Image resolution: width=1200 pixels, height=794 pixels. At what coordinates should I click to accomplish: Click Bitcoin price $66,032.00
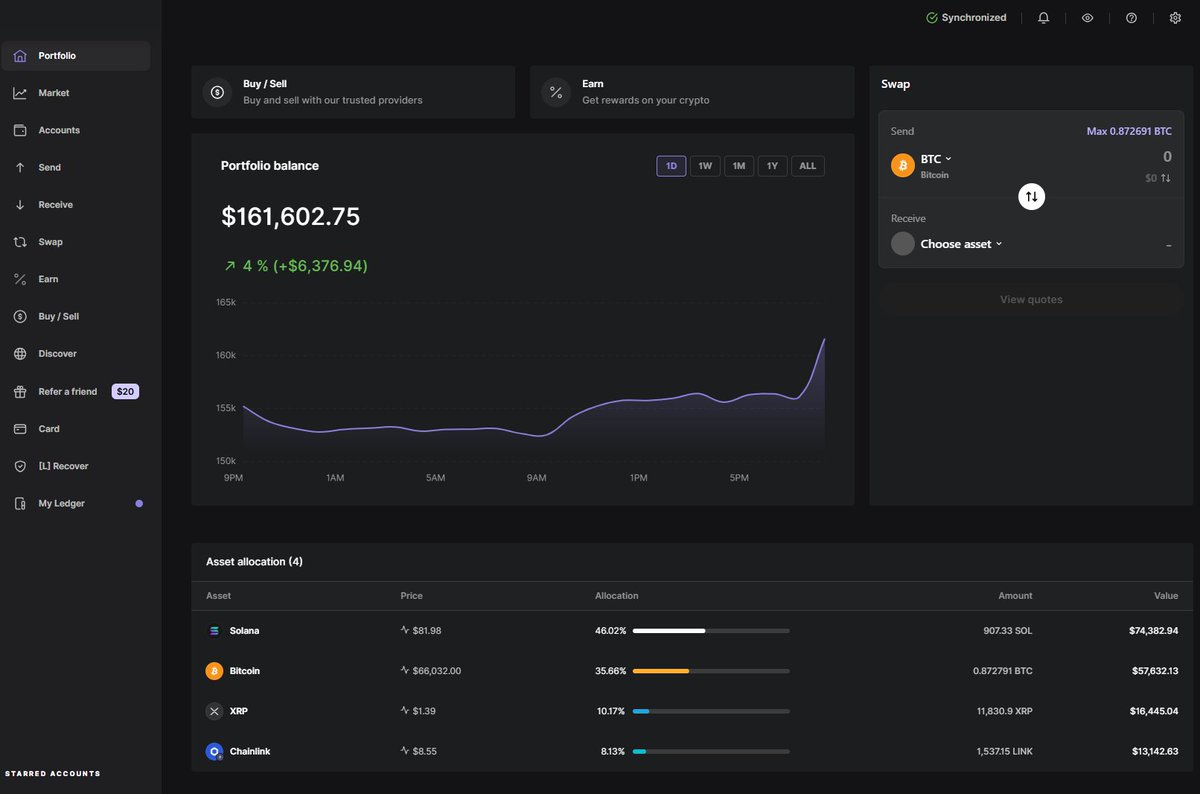pyautogui.click(x=436, y=671)
